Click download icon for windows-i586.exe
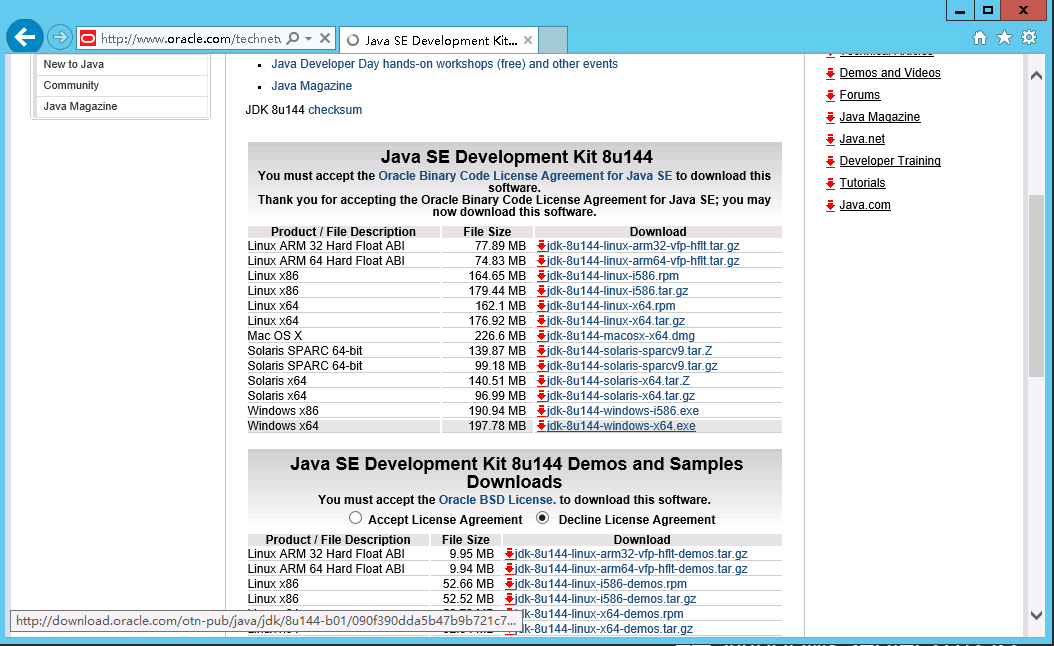 (541, 411)
